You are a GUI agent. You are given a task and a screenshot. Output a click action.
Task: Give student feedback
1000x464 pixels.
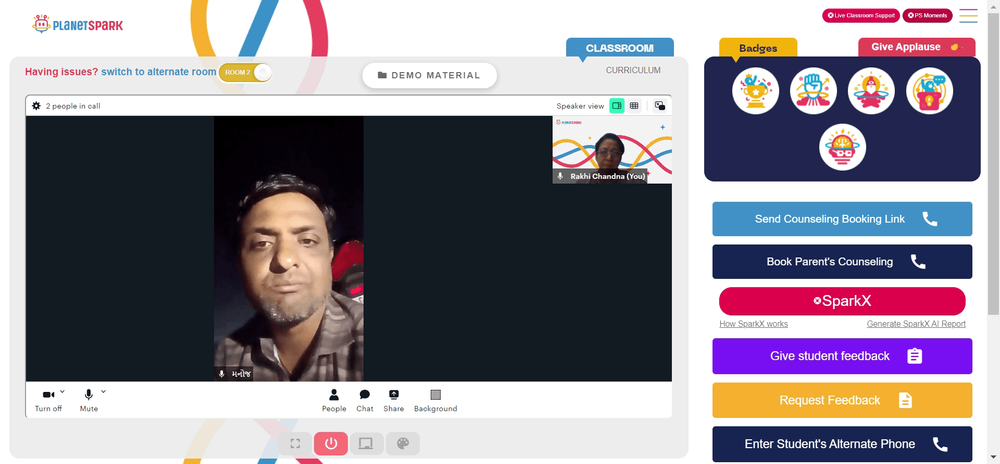click(842, 356)
